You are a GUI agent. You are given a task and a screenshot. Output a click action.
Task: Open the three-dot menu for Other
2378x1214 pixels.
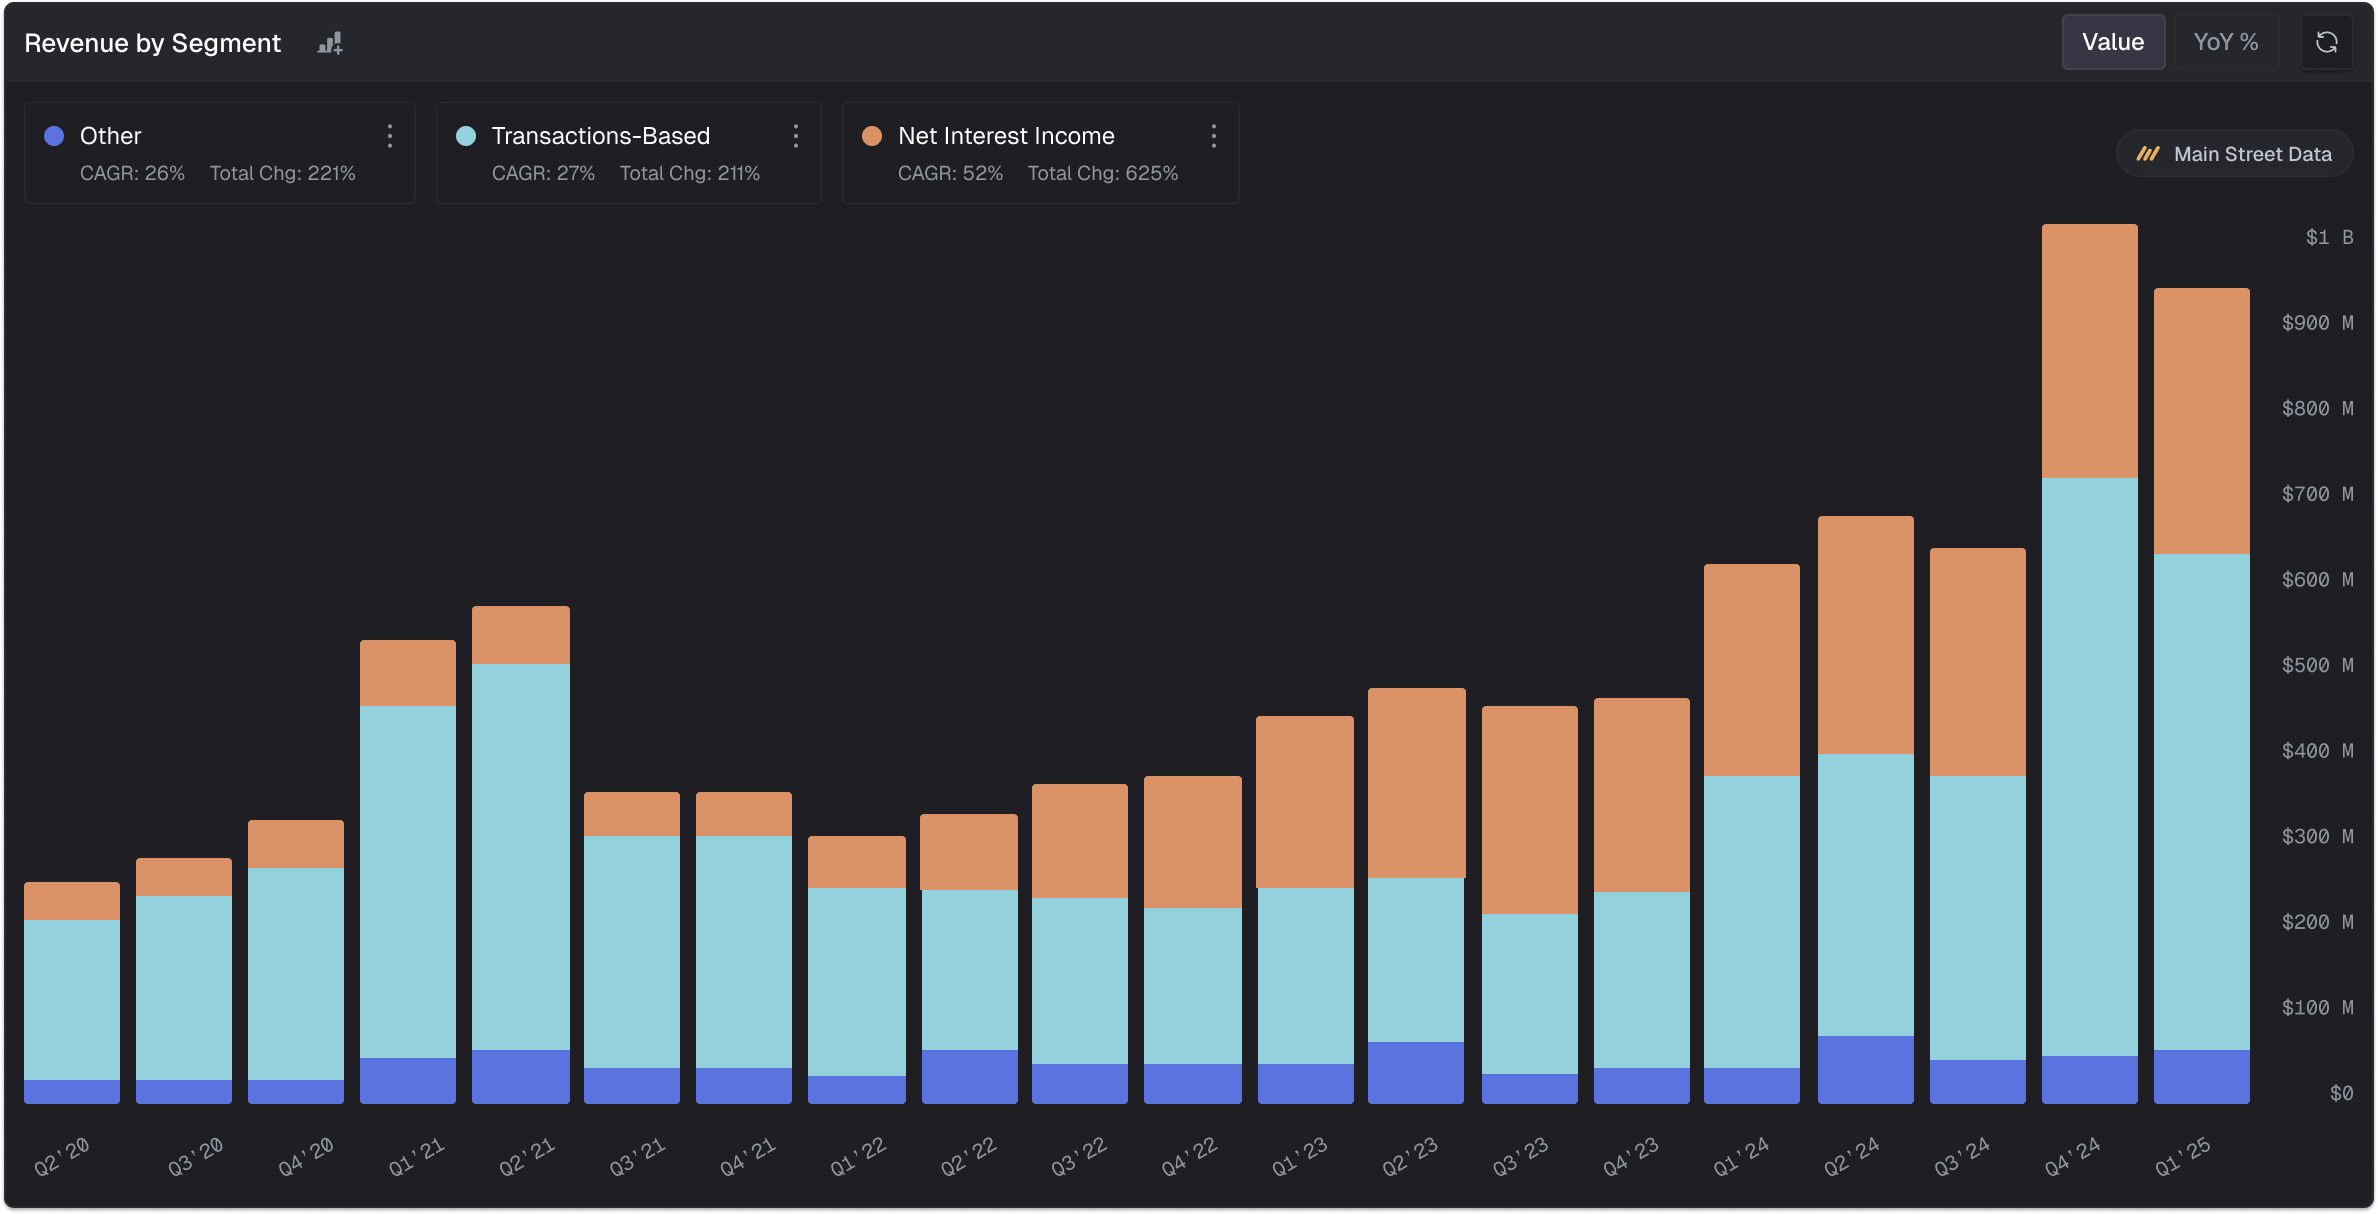(x=390, y=136)
